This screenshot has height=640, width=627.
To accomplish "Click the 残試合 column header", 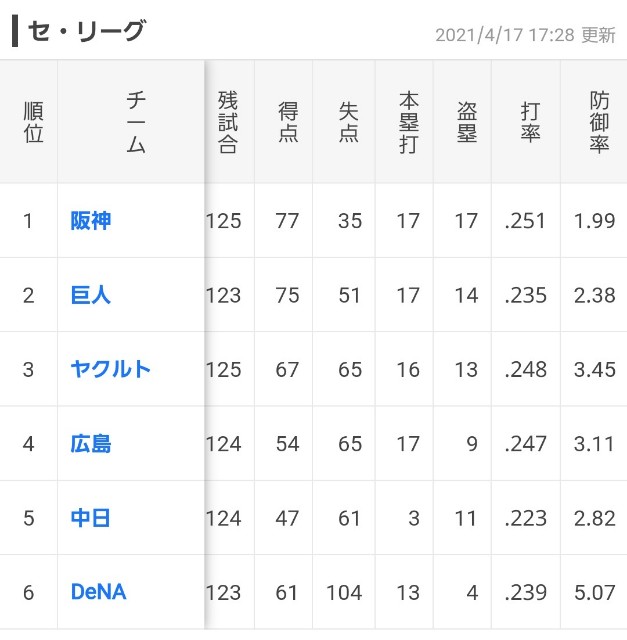I will point(228,122).
